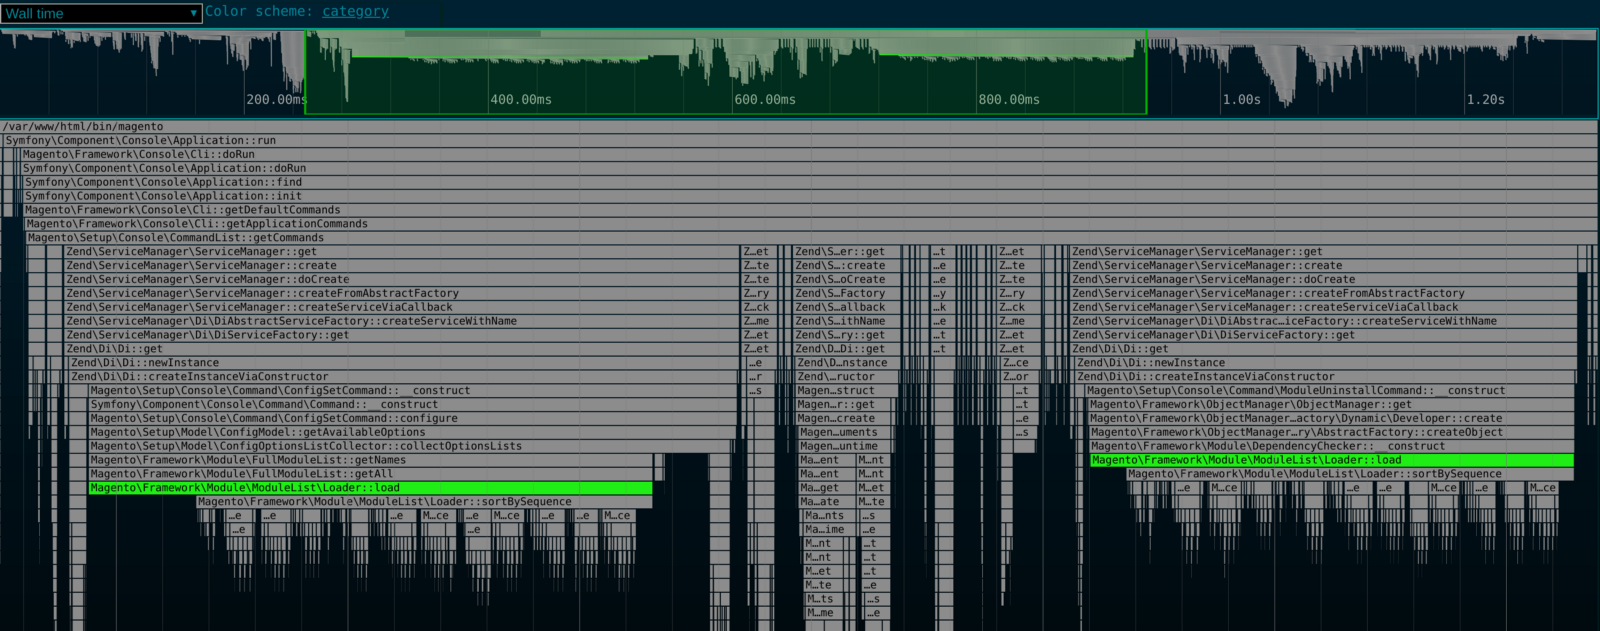Click the 800.00ms label in the overview timeline
This screenshot has width=1600, height=631.
coord(1009,100)
